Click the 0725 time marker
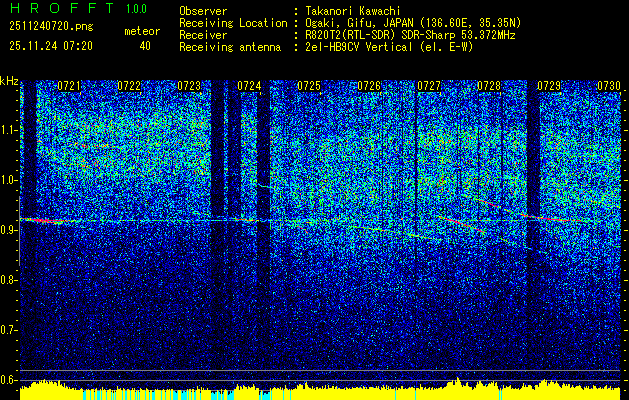Image resolution: width=629 pixels, height=400 pixels. click(x=309, y=86)
